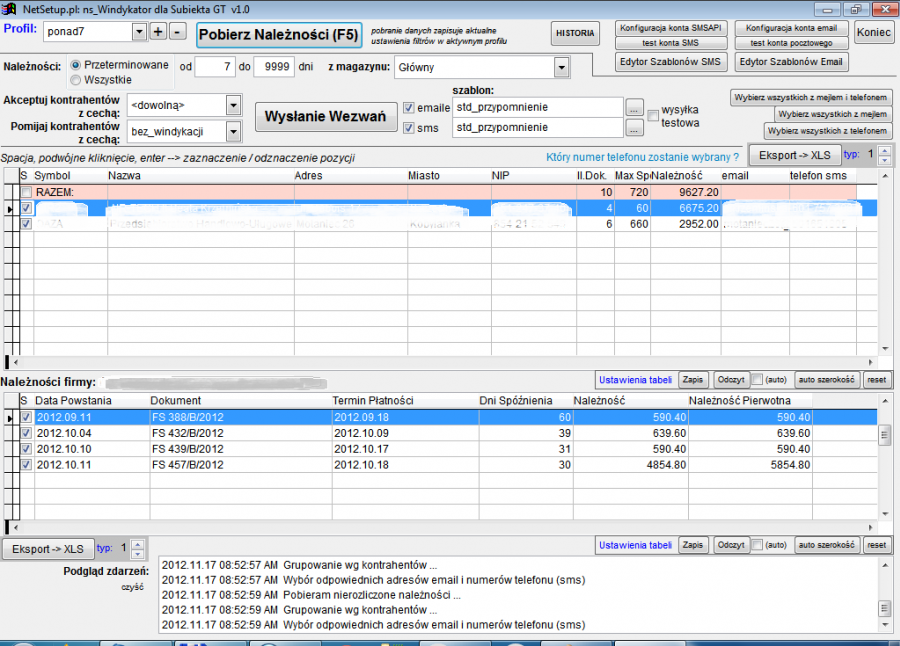The height and width of the screenshot is (646, 900).
Task: Click the od days input field
Action: (215, 67)
